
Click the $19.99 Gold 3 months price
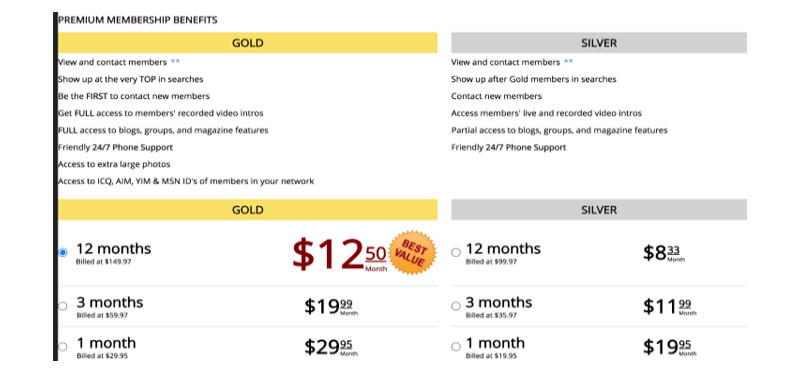tap(331, 307)
